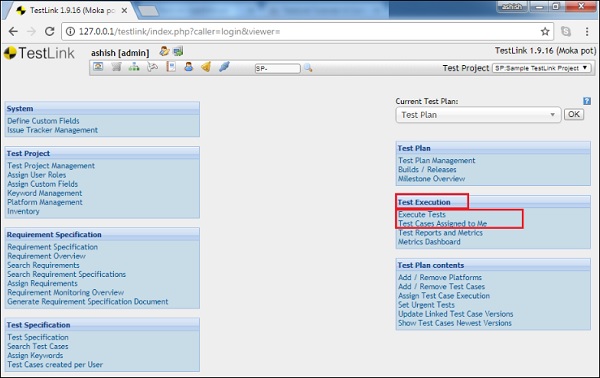Open the test specification tree icon
The width and height of the screenshot is (600, 378).
point(134,67)
